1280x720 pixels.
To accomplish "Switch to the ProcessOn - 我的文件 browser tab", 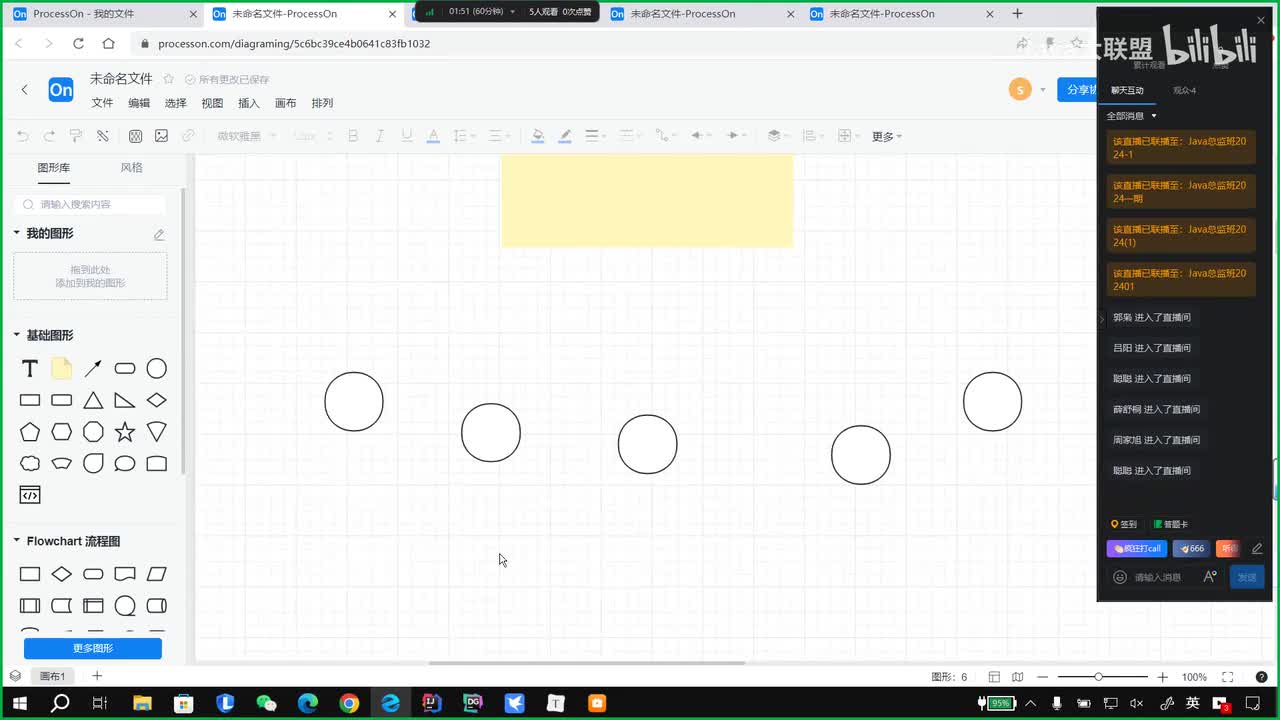I will [104, 14].
